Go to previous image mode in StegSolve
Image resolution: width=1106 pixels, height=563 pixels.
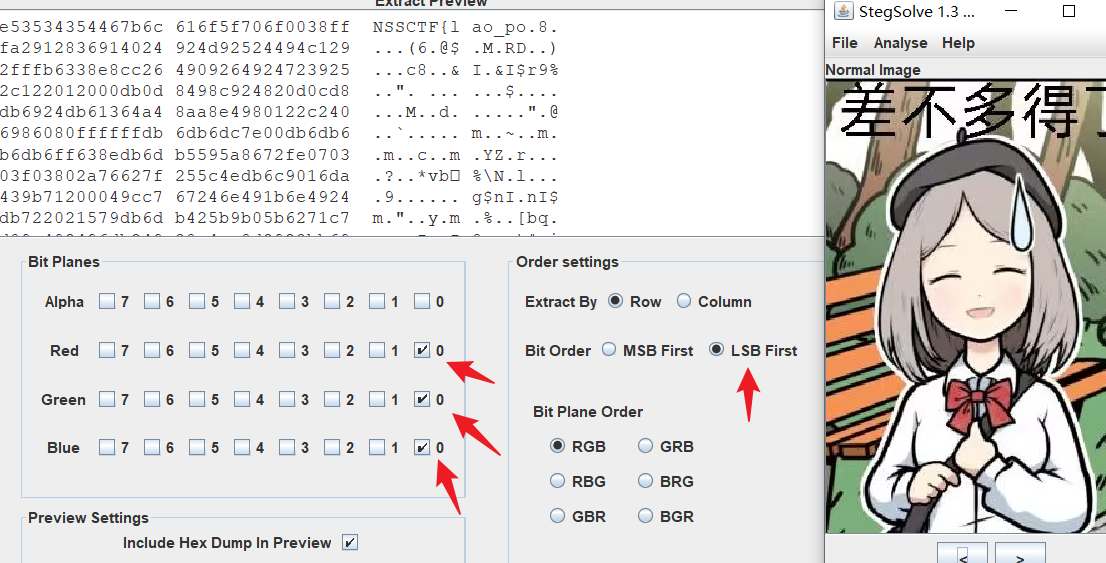click(x=963, y=552)
